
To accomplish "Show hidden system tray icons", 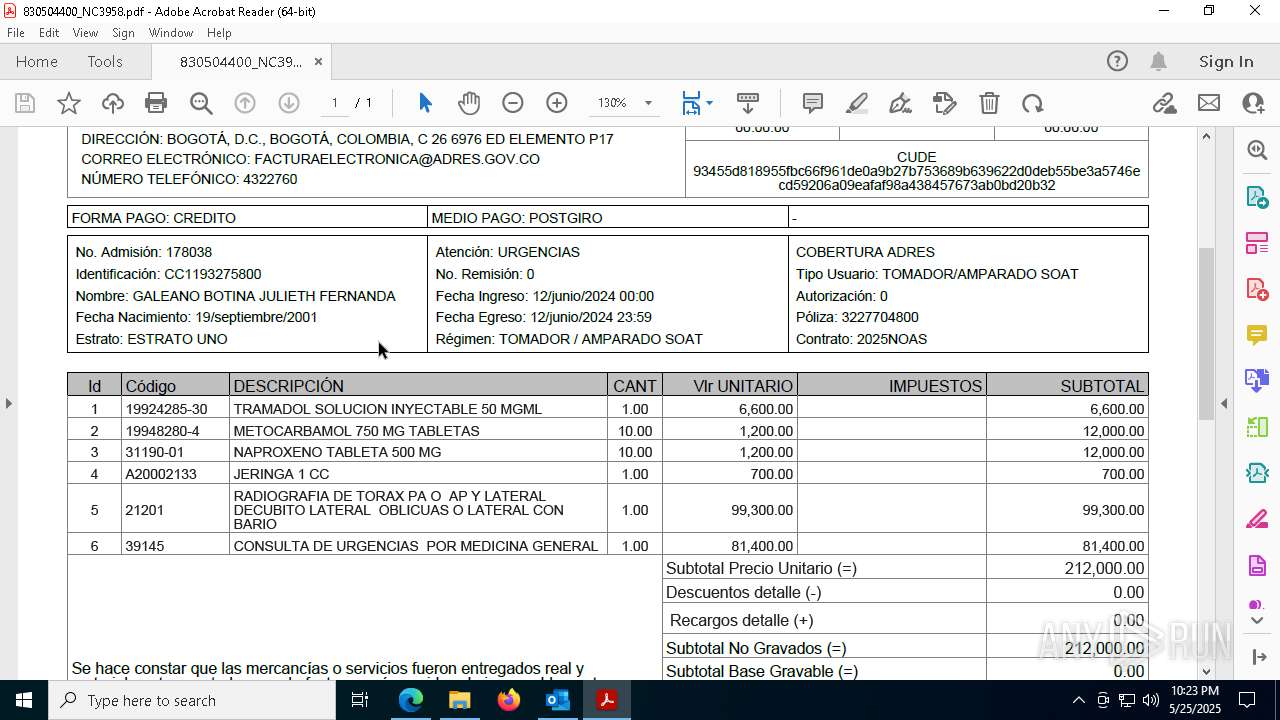I will 1078,700.
